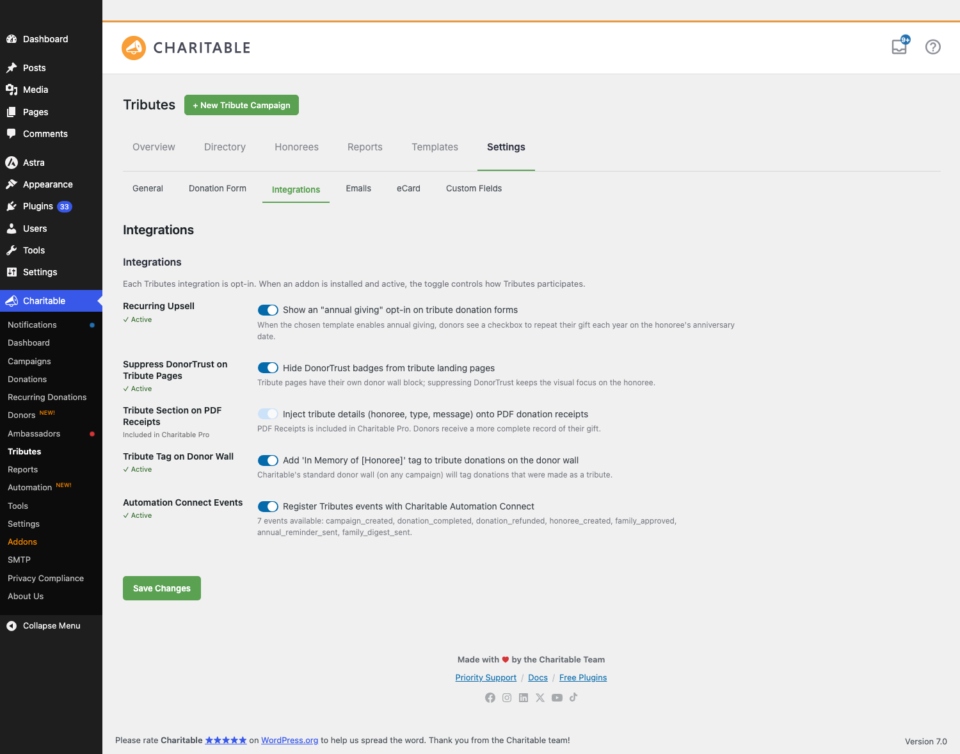The image size is (960, 754).
Task: Open the Free Plugins link
Action: coord(583,677)
